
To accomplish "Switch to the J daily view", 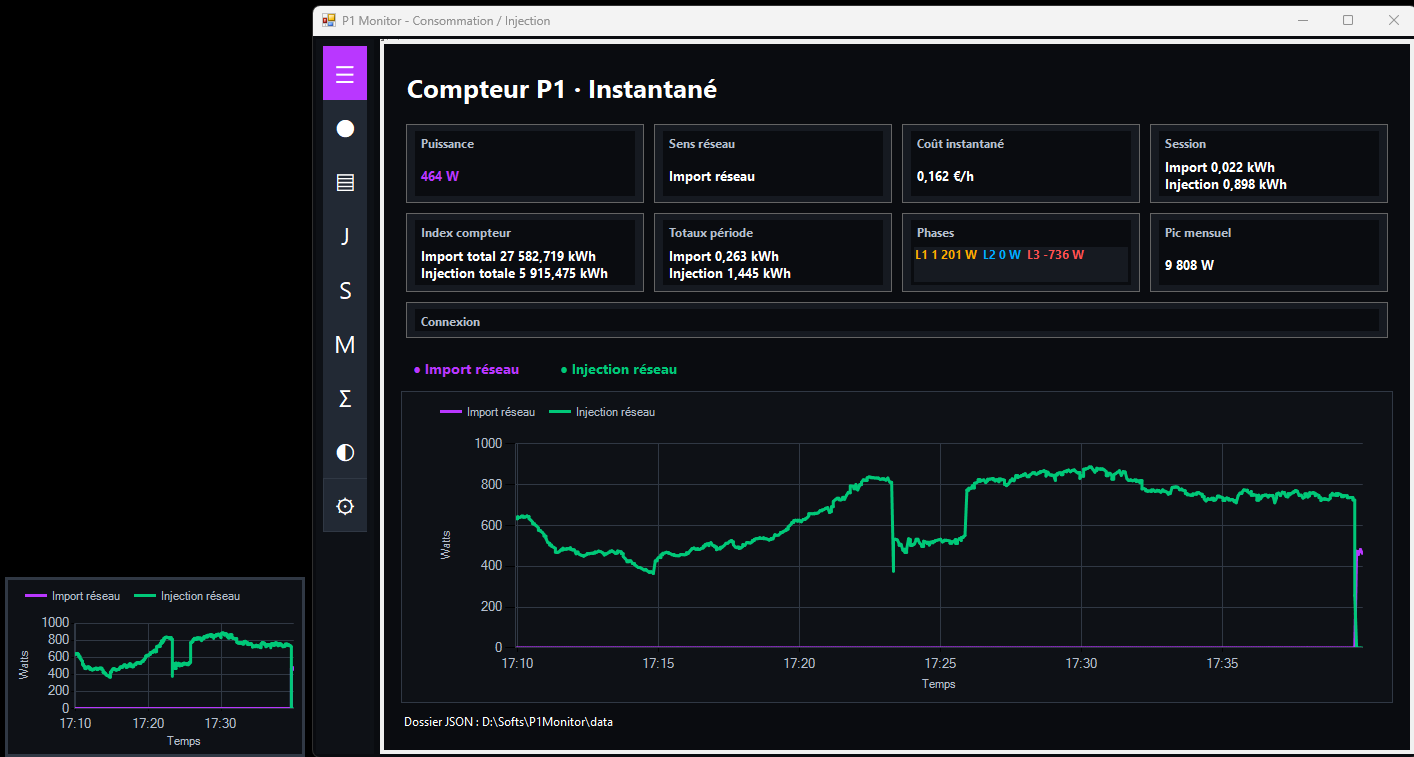I will [x=345, y=236].
